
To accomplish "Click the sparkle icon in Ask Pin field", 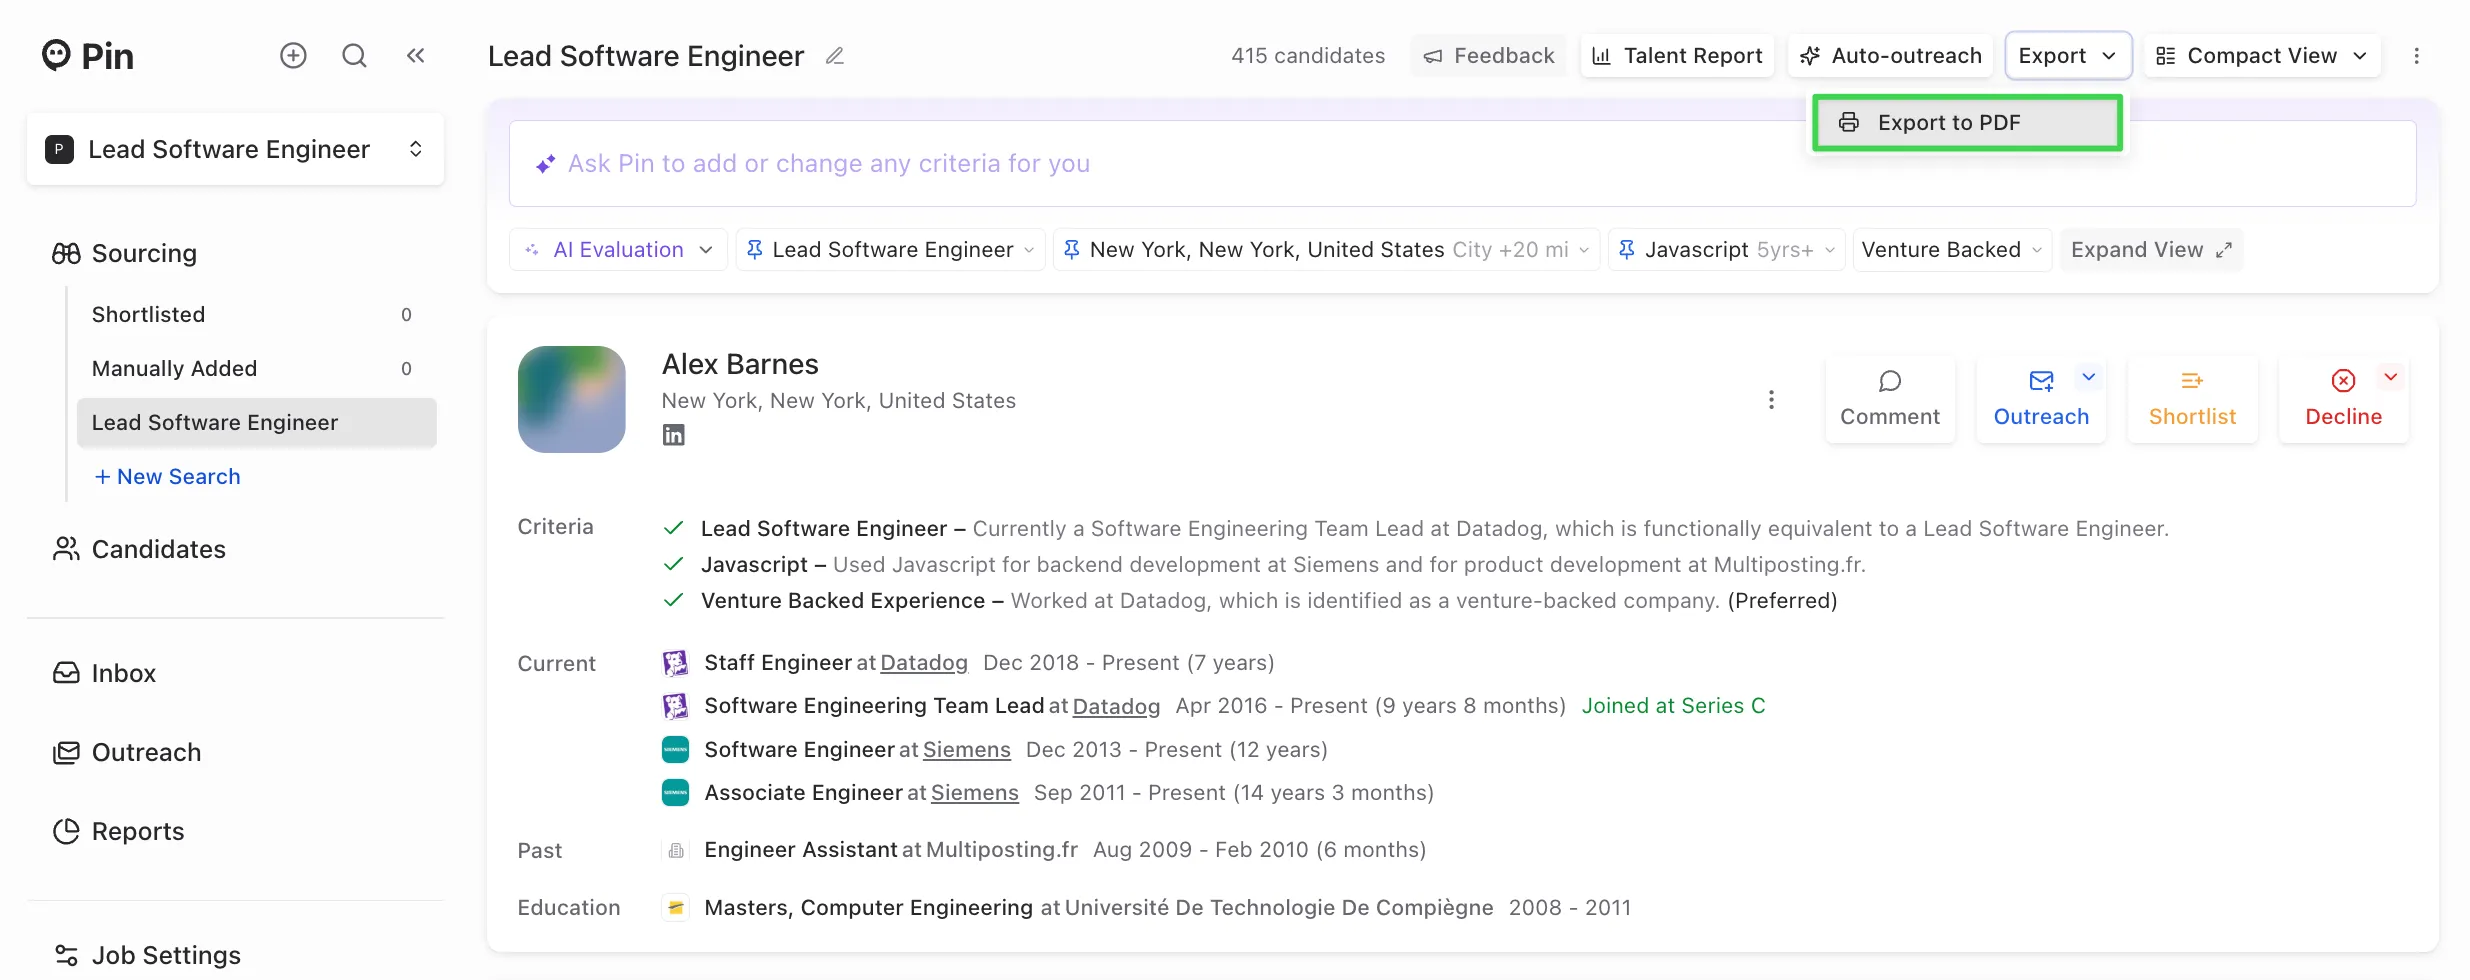I will 545,164.
